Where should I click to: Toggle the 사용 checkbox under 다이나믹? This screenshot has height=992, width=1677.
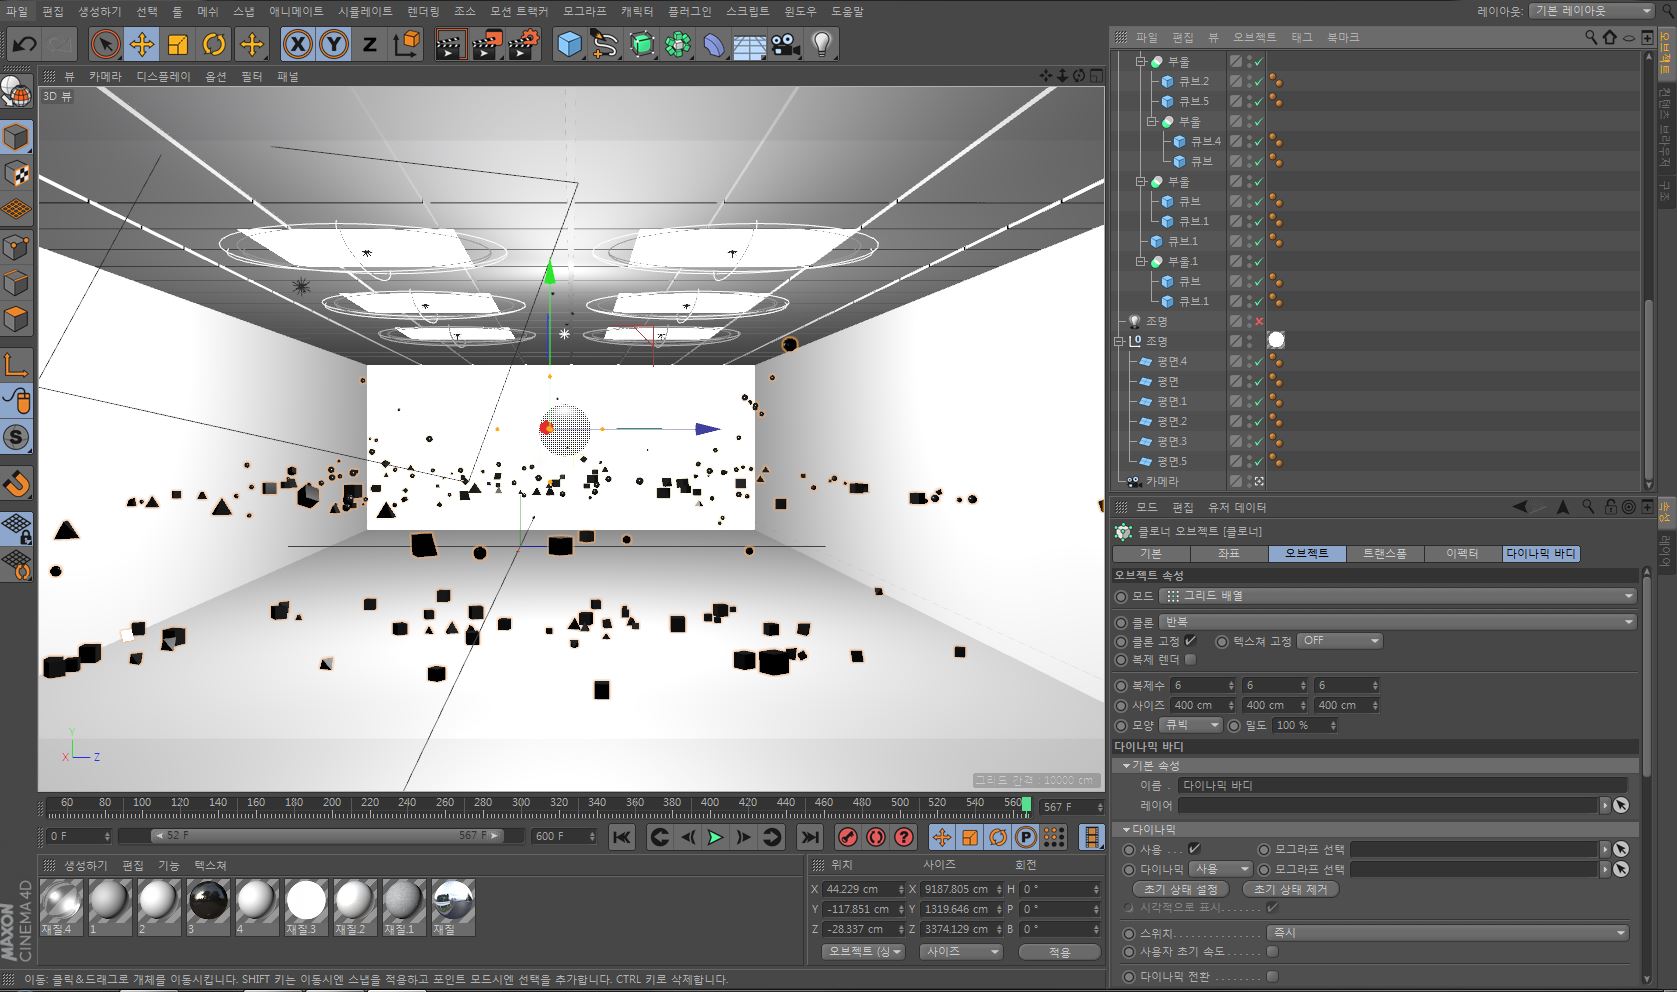click(x=1194, y=849)
